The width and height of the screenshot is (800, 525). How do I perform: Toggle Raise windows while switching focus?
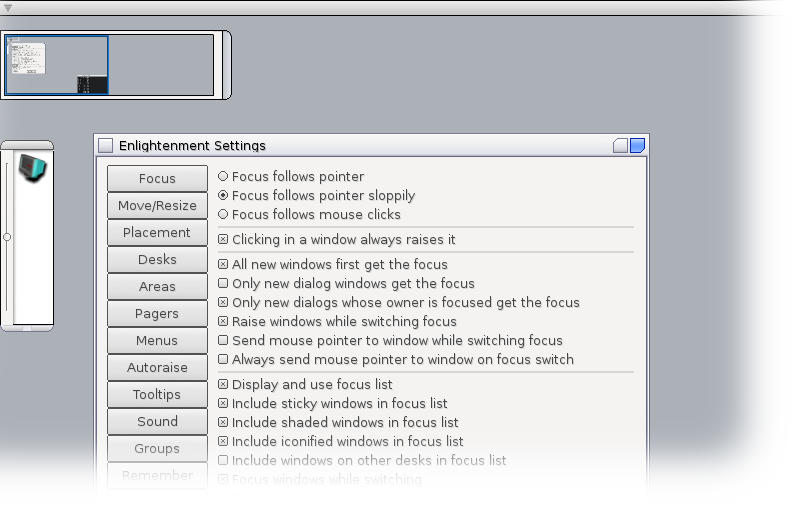click(x=337, y=321)
